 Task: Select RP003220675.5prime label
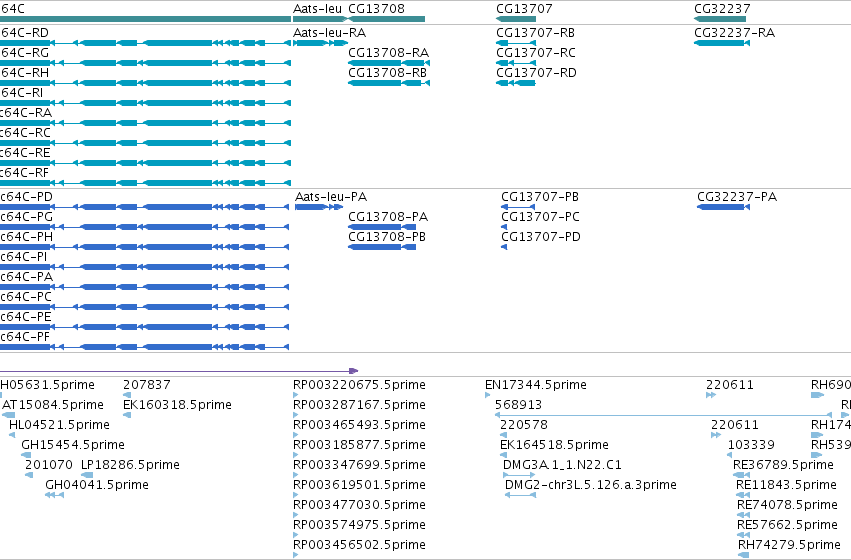click(359, 385)
